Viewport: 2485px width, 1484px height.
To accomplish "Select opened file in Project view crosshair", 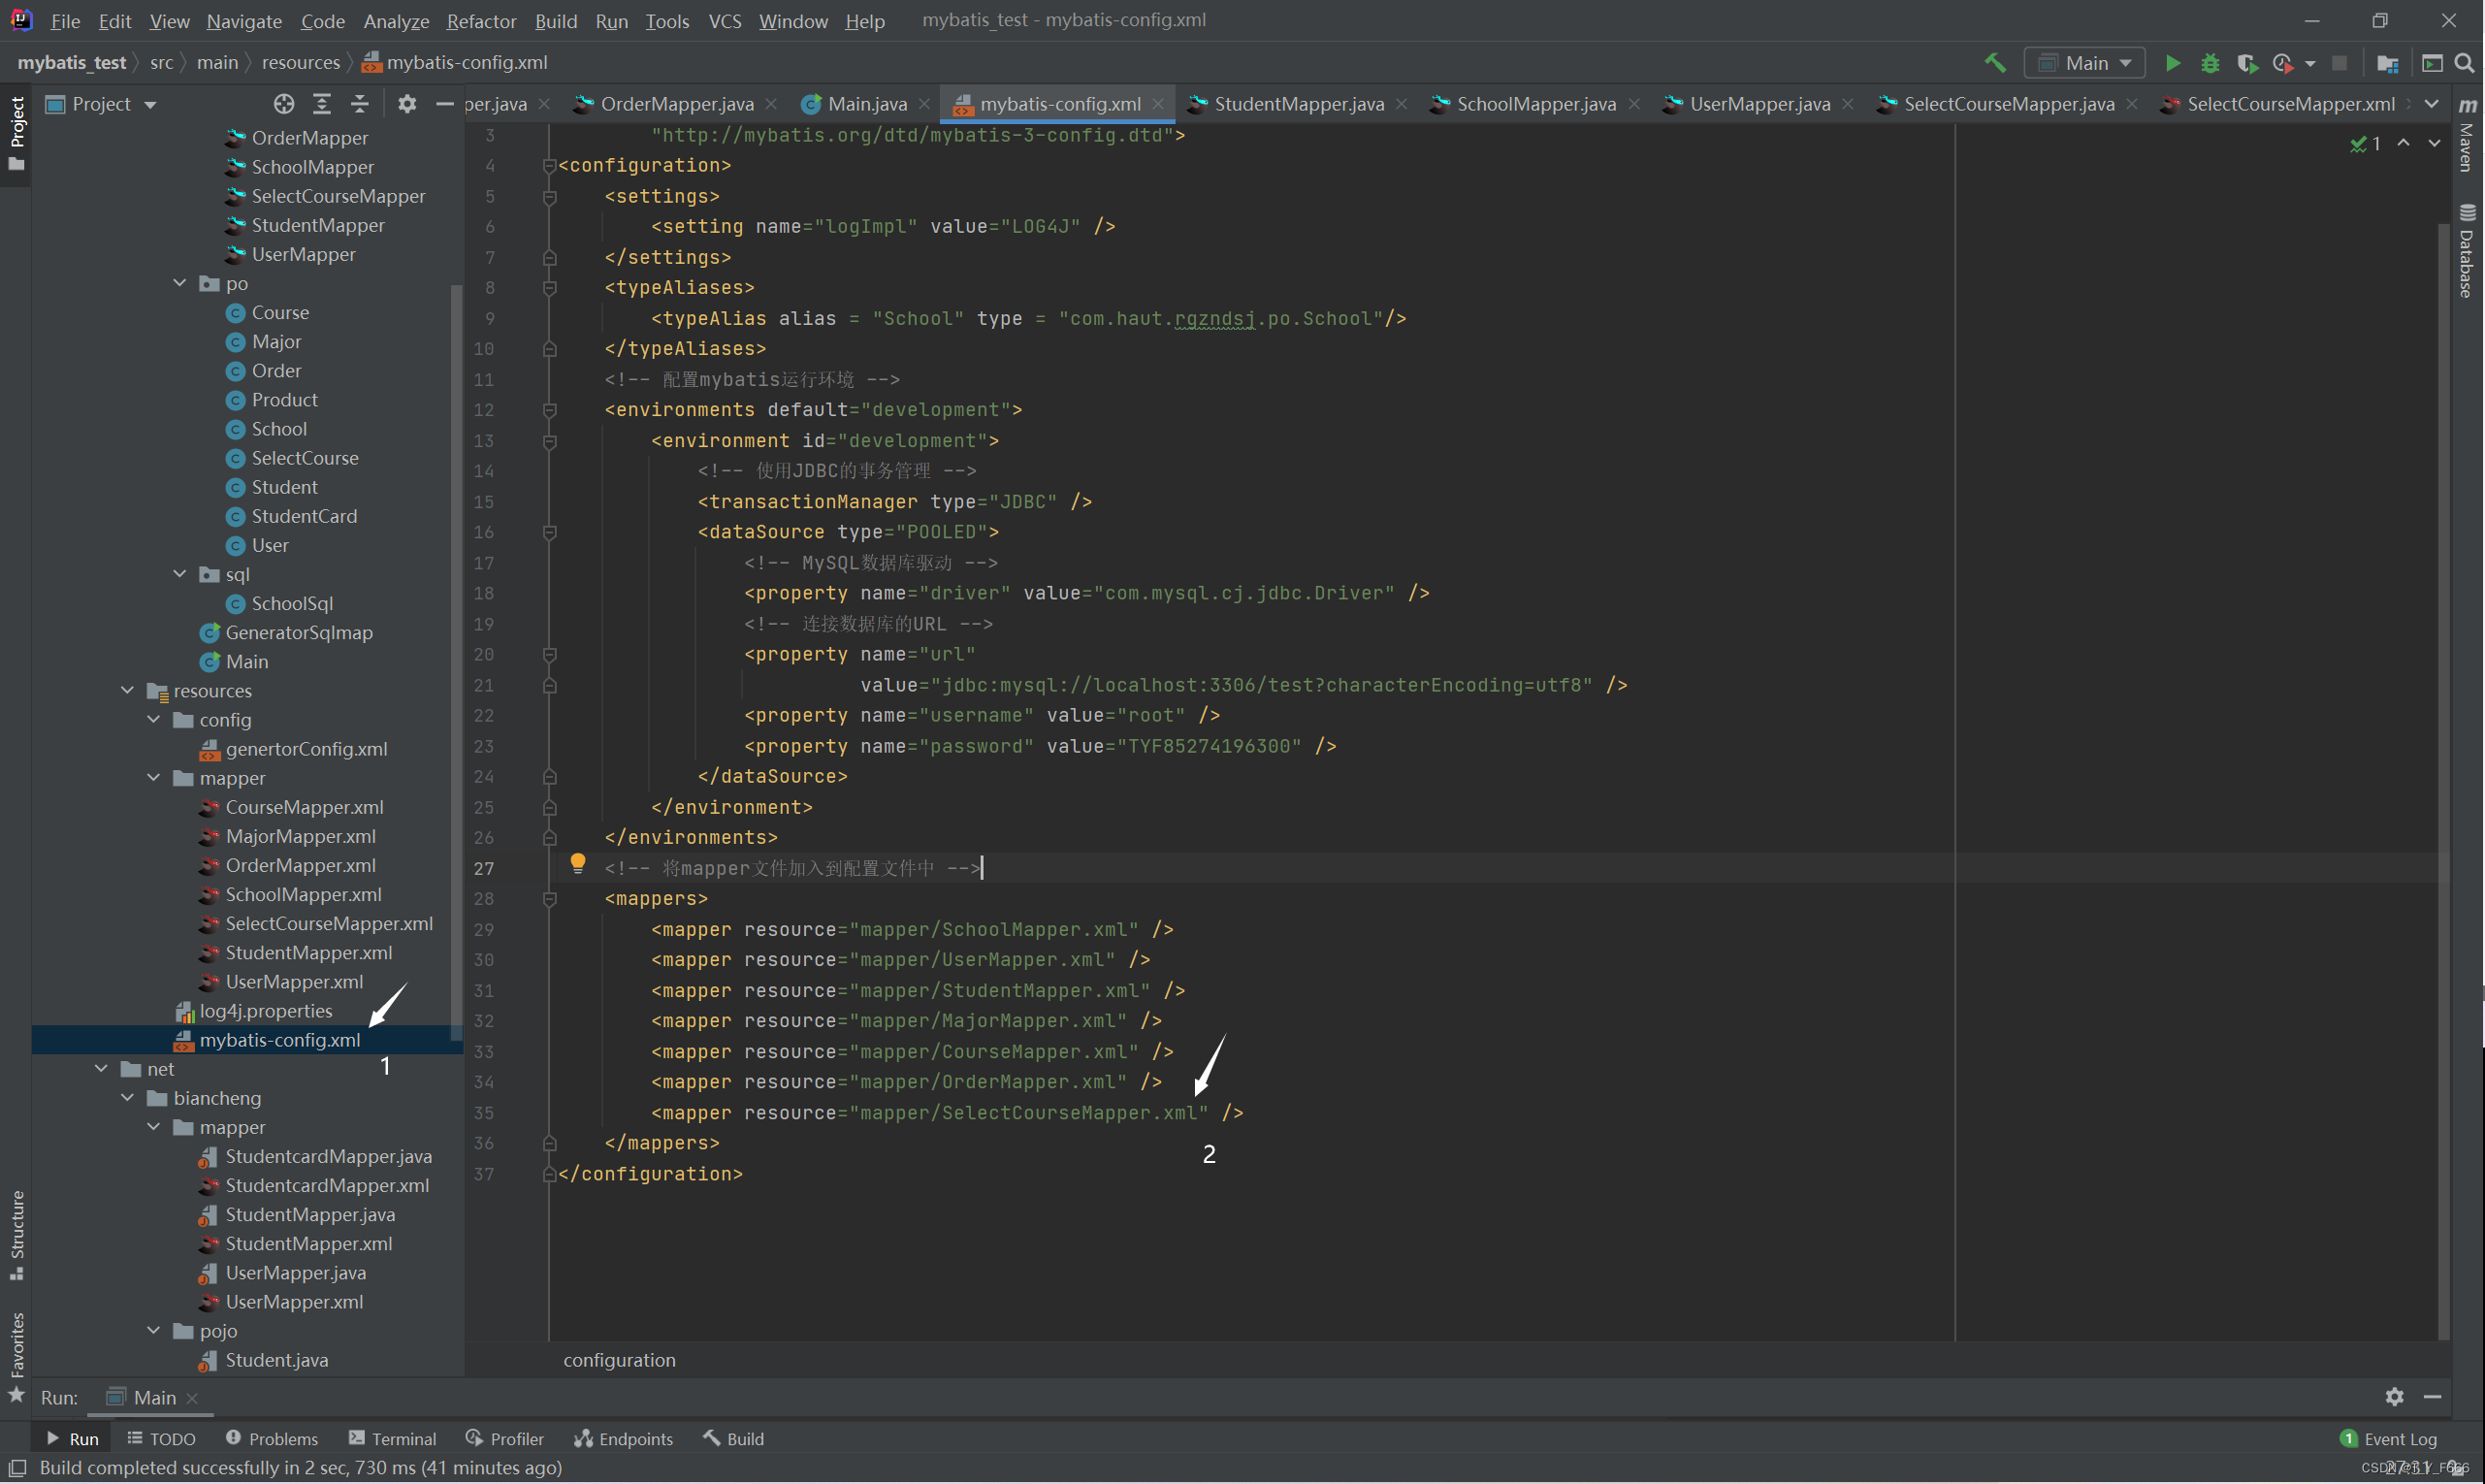I will (283, 103).
